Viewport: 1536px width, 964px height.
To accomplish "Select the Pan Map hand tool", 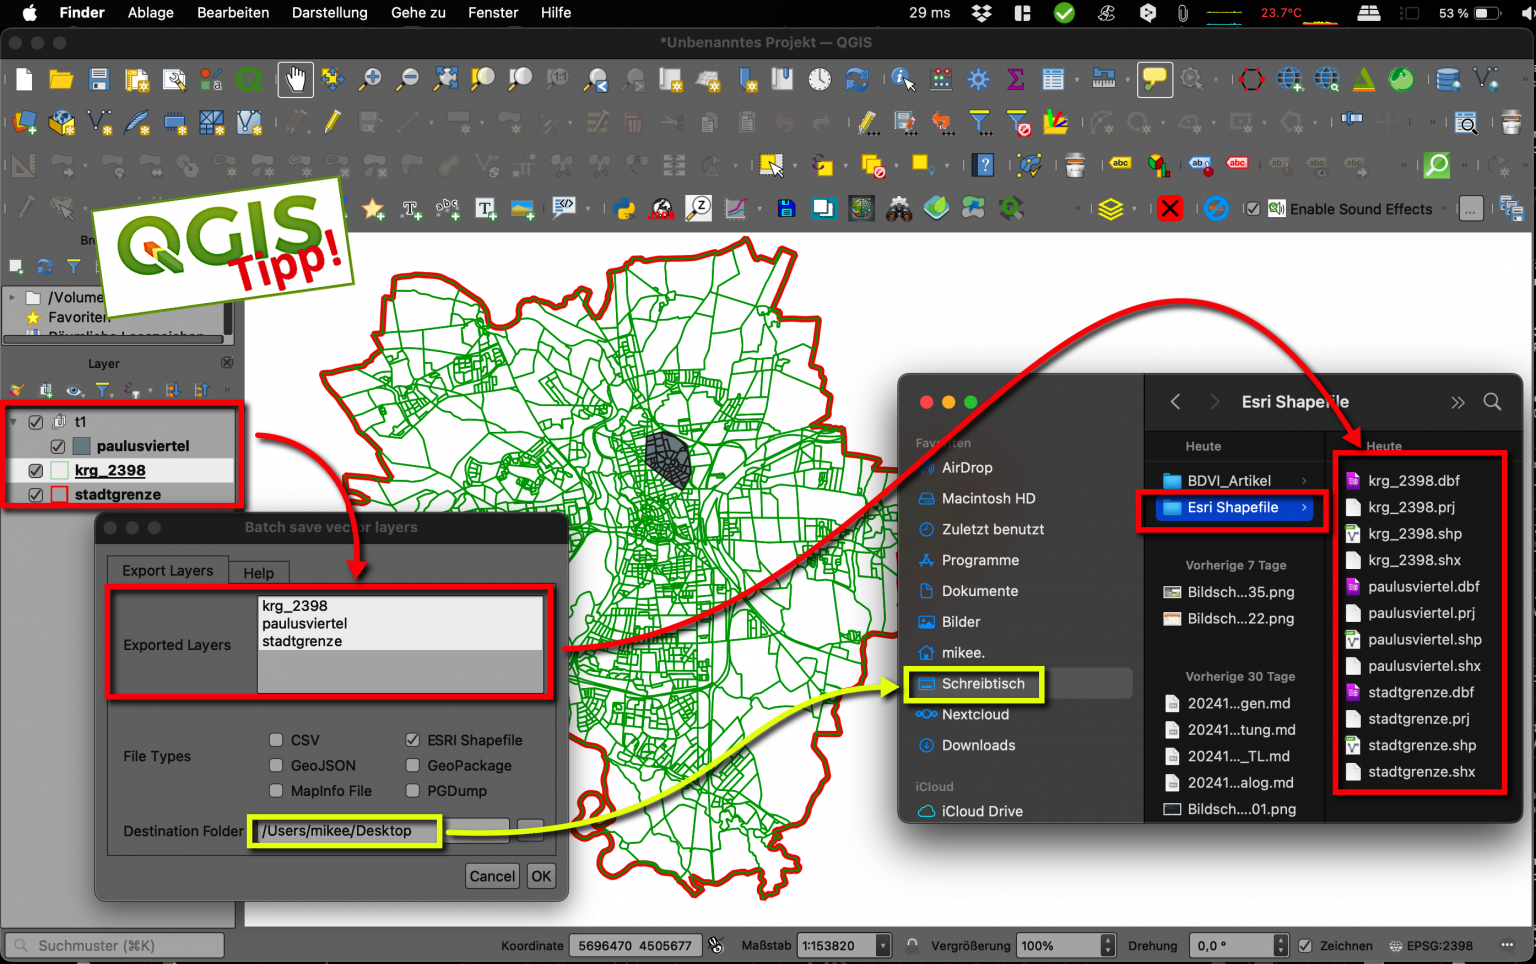I will pyautogui.click(x=295, y=79).
